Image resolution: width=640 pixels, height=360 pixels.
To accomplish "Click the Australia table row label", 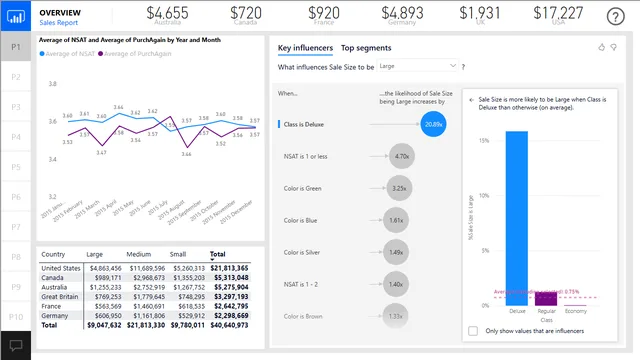I will [x=54, y=287].
